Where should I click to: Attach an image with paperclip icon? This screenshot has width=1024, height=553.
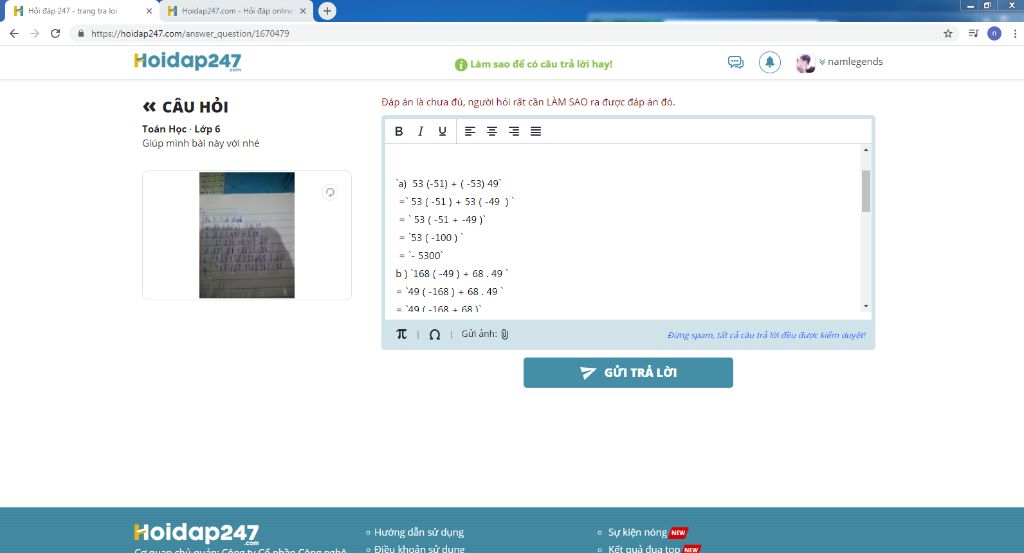coord(505,334)
